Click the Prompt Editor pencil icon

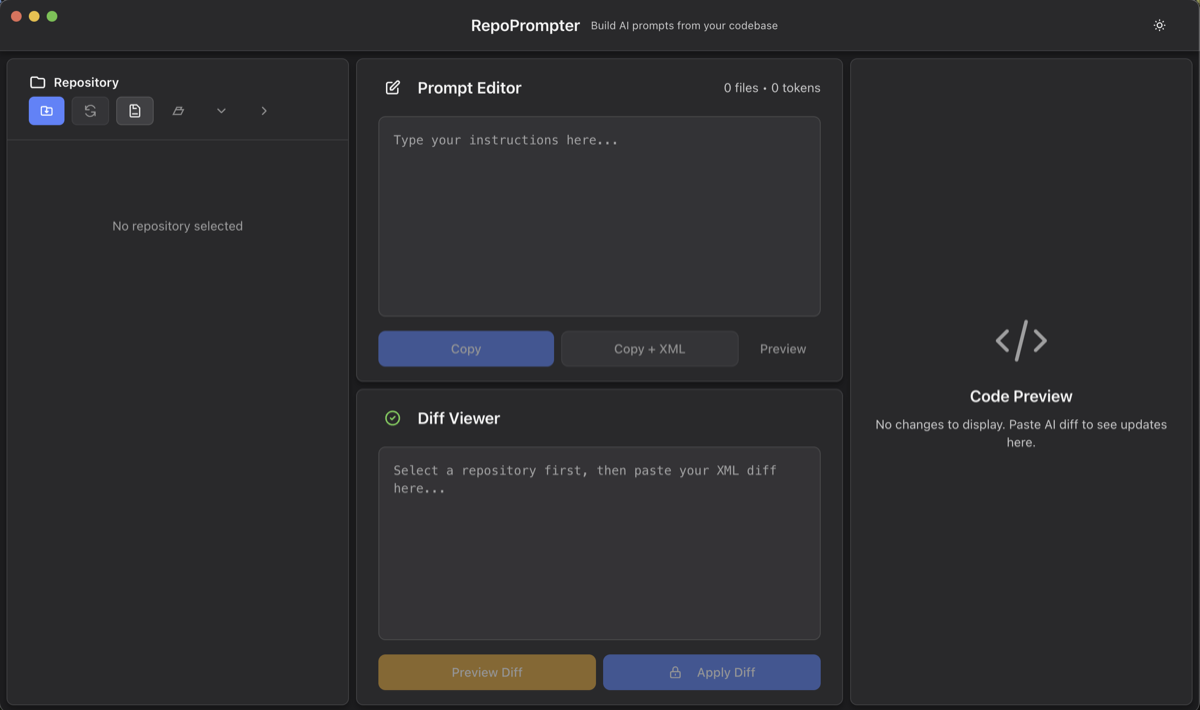tap(392, 88)
